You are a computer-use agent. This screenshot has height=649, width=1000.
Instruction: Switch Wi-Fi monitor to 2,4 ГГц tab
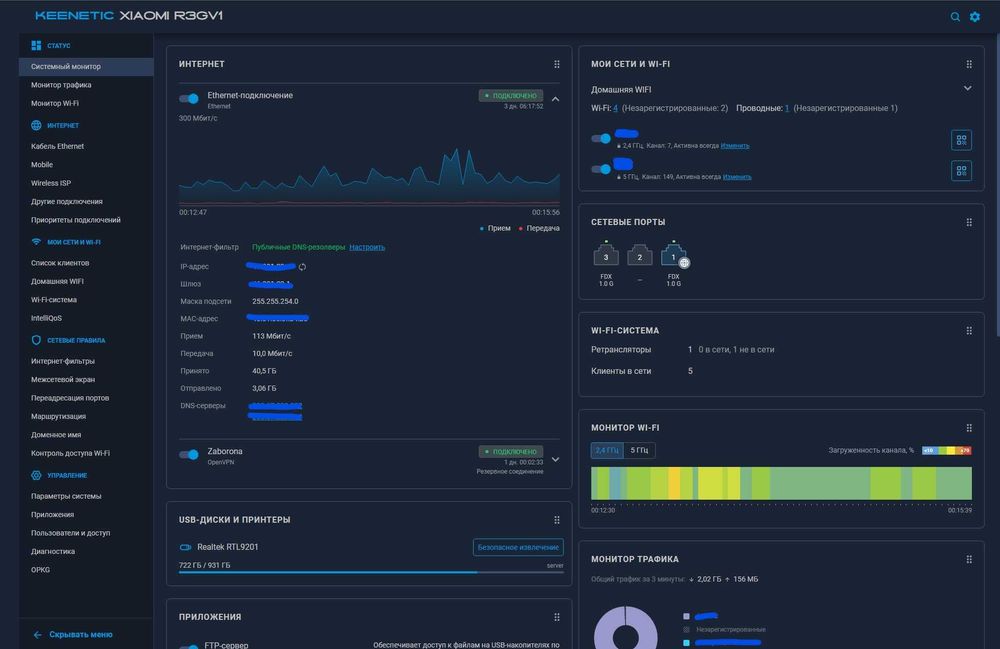607,450
